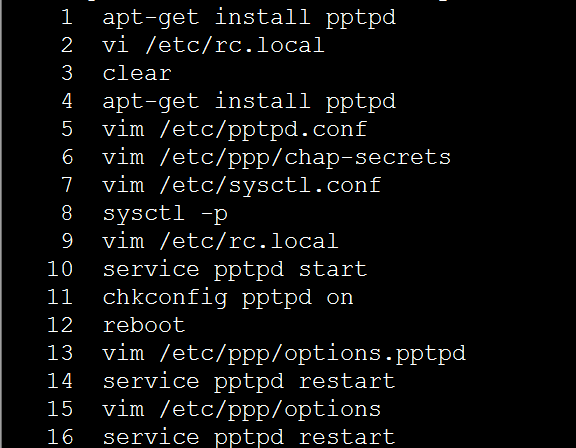
Task: Click history line 1 apt-get install pptpd
Action: pyautogui.click(x=249, y=18)
